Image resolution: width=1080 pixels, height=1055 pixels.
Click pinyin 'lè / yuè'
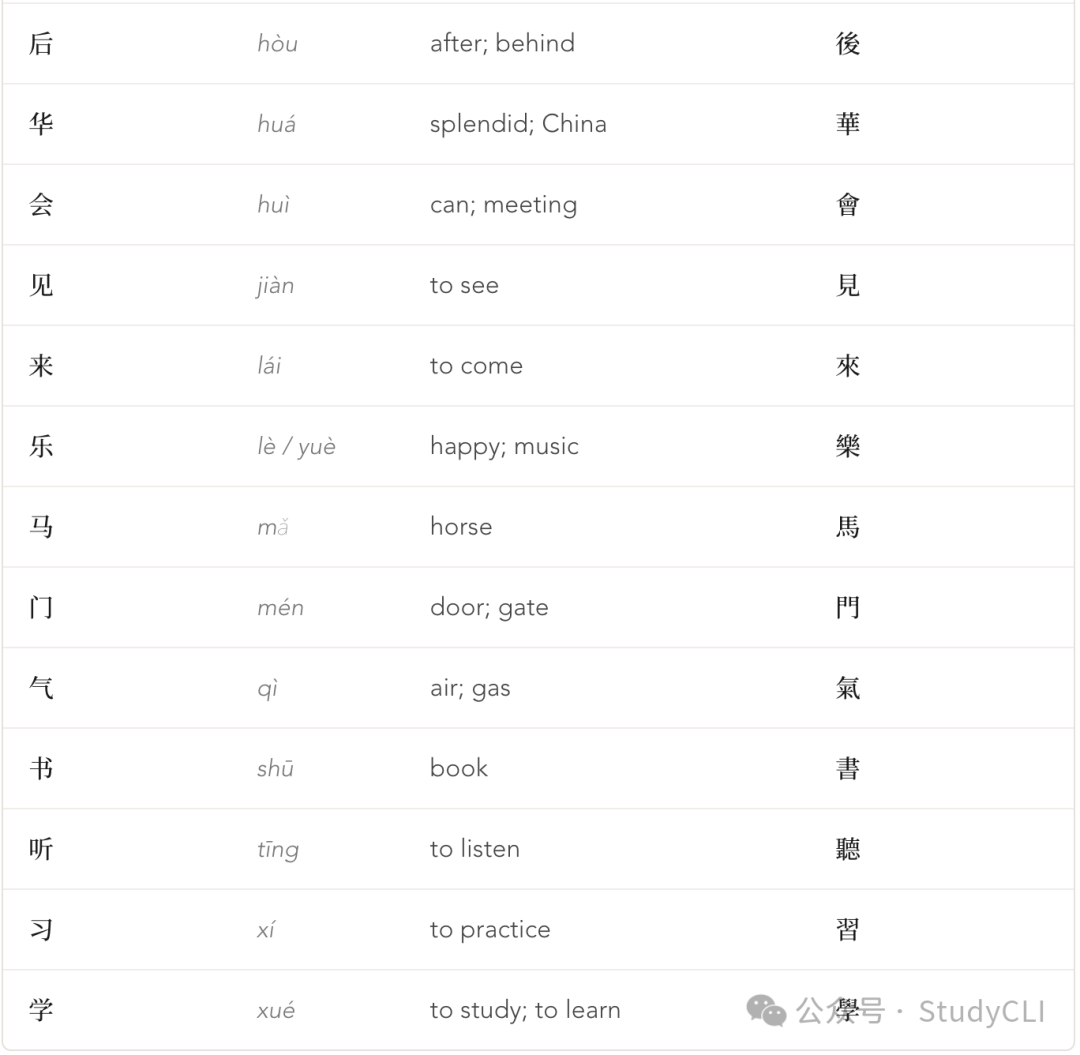click(x=296, y=446)
